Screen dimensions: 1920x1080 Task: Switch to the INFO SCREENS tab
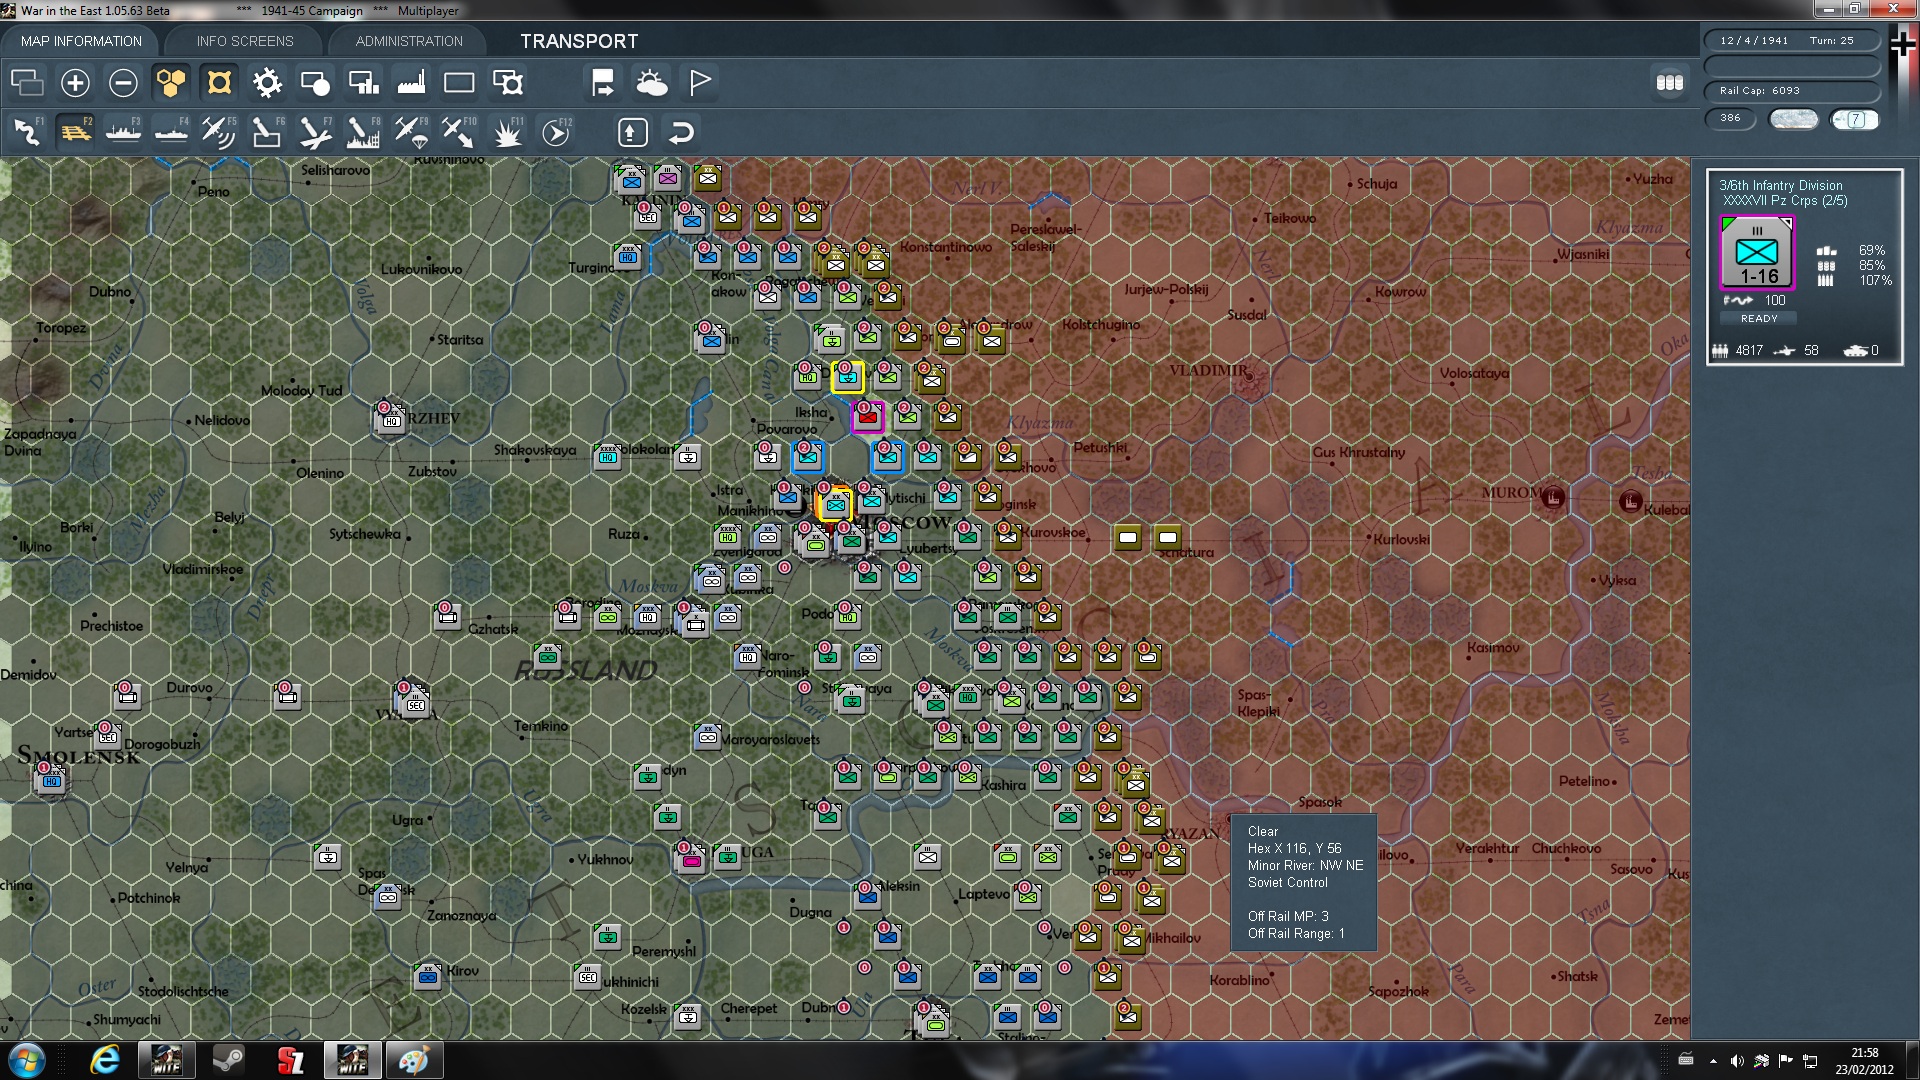click(x=245, y=41)
